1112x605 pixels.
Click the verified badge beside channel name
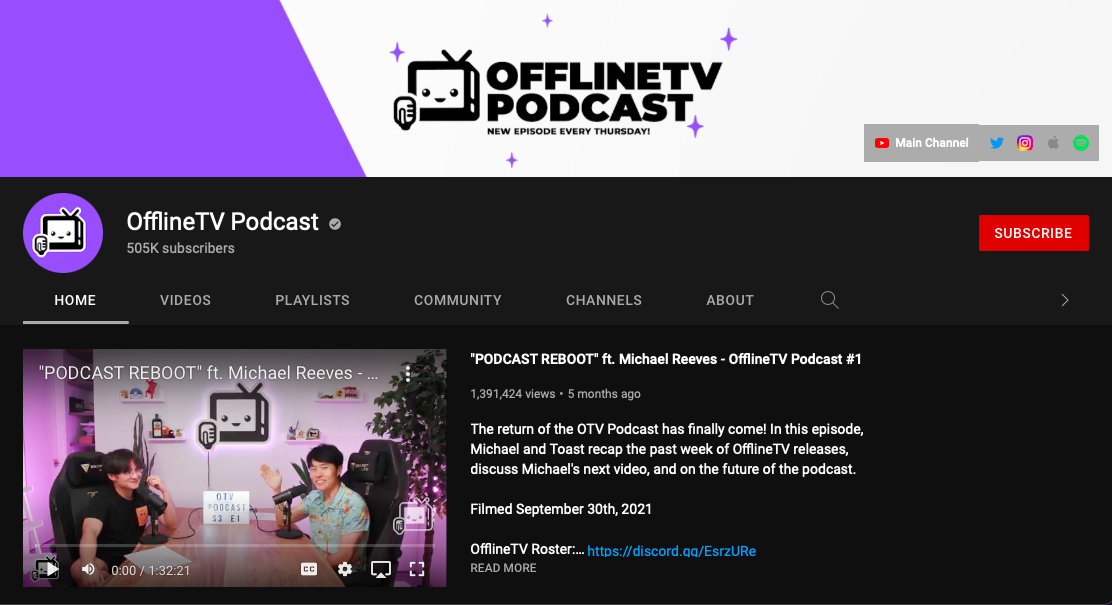335,223
